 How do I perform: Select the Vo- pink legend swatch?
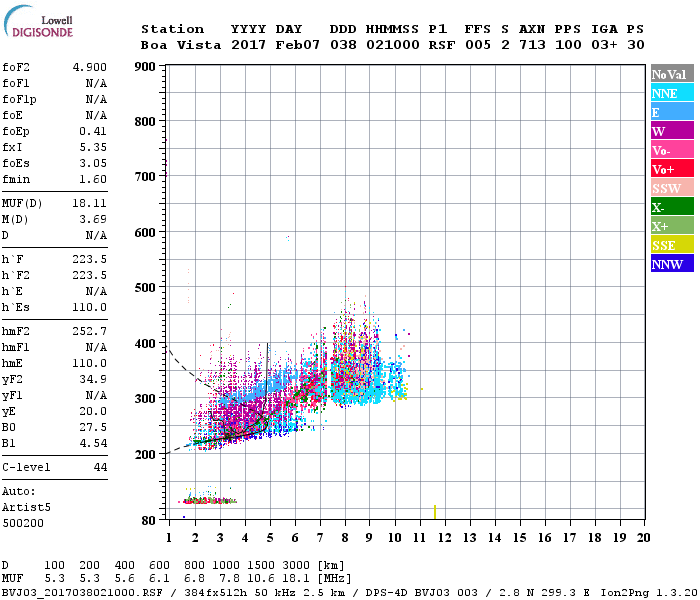672,150
